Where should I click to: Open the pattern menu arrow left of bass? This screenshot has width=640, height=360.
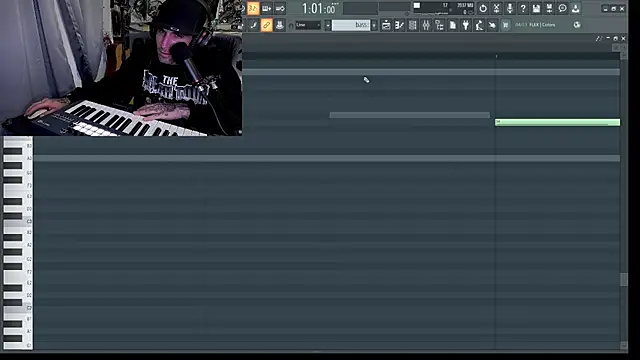pos(327,25)
